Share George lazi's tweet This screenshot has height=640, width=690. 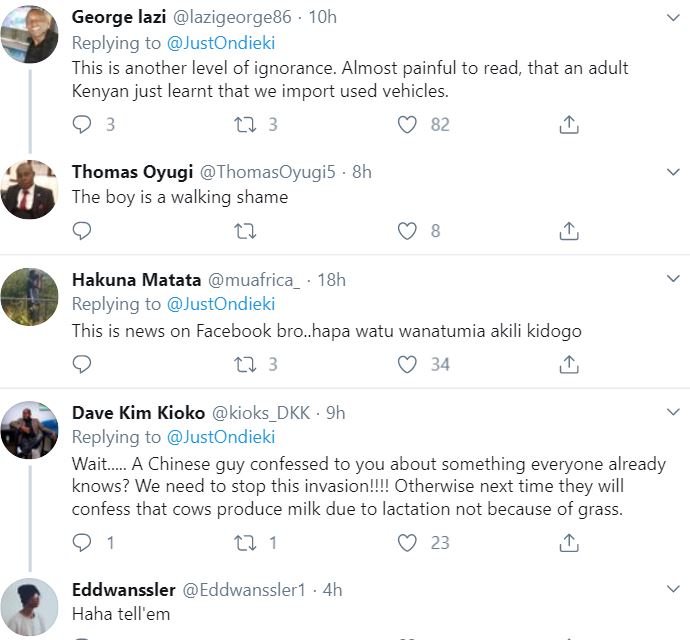(x=569, y=125)
